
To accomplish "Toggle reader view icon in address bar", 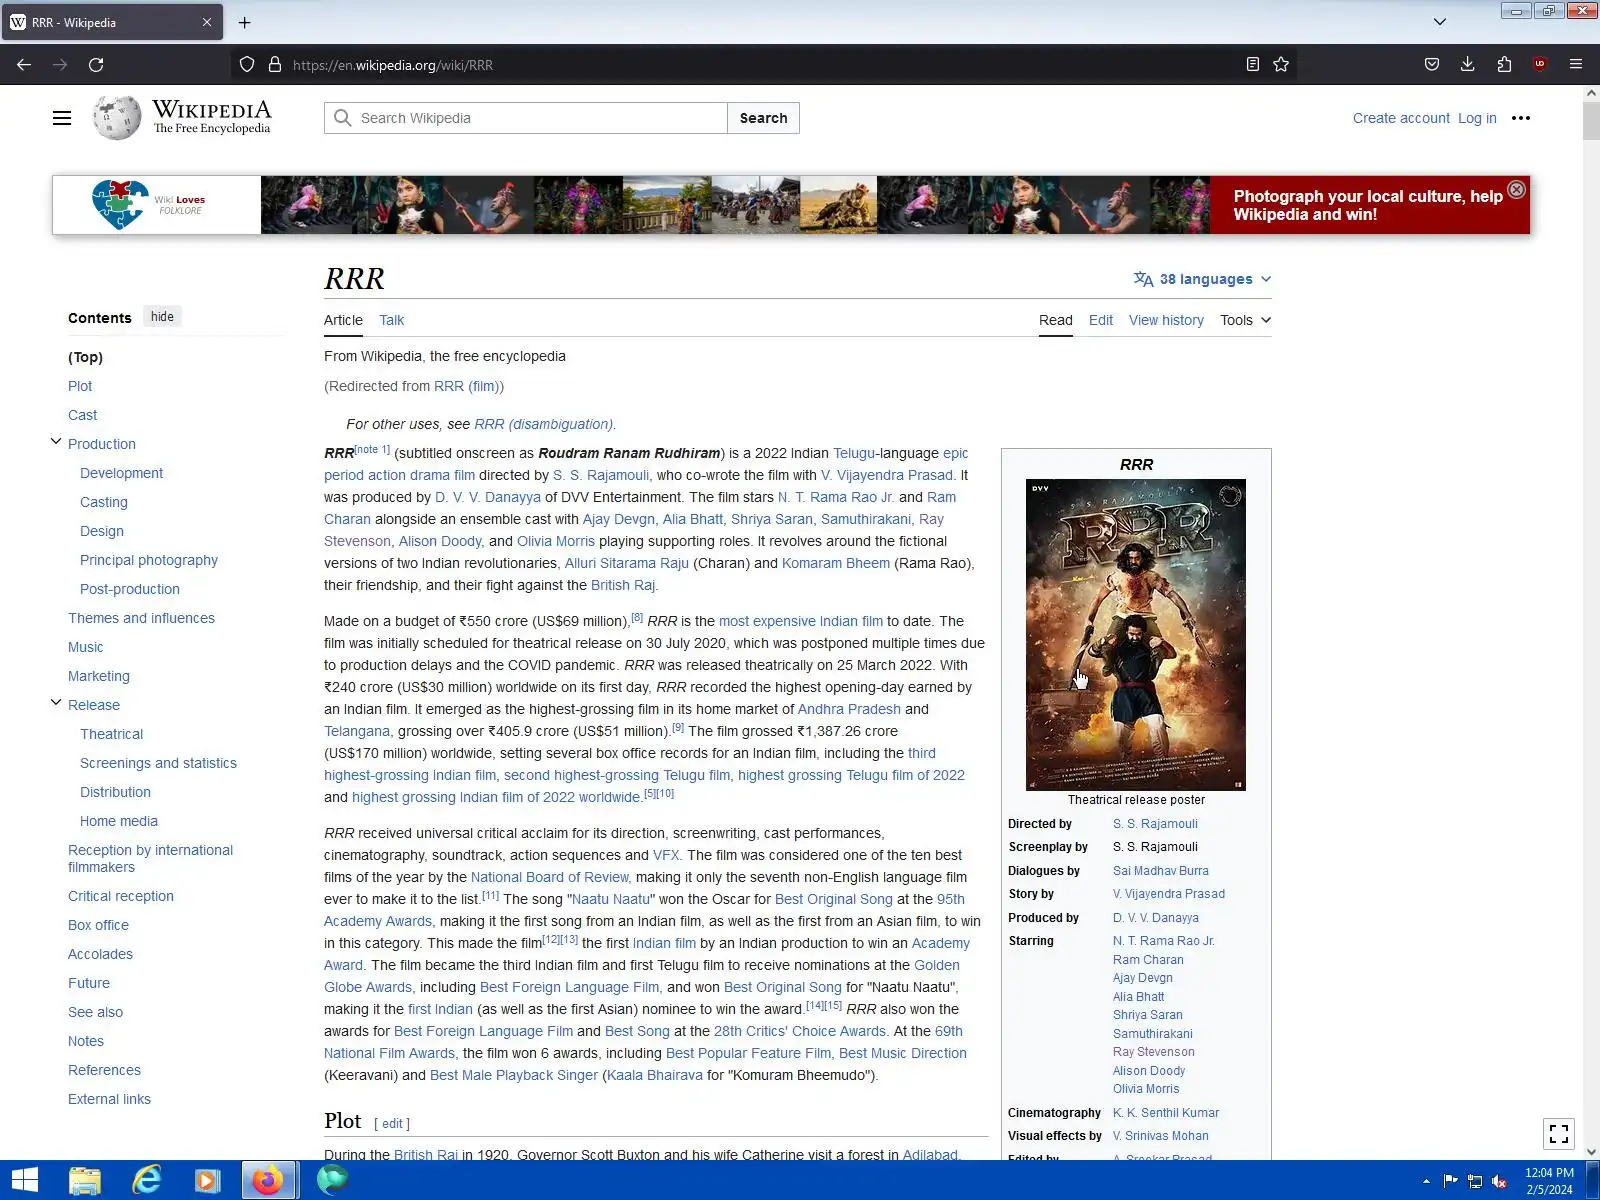I will click(x=1252, y=65).
